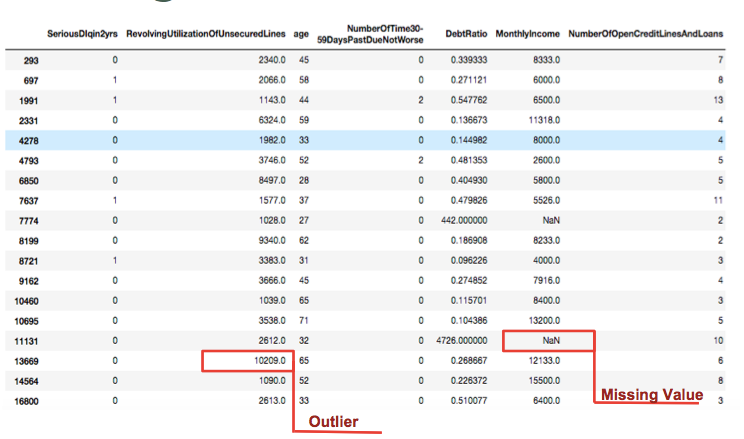Click row index 2331
Viewport: 744px width, 439px height.
coord(28,121)
